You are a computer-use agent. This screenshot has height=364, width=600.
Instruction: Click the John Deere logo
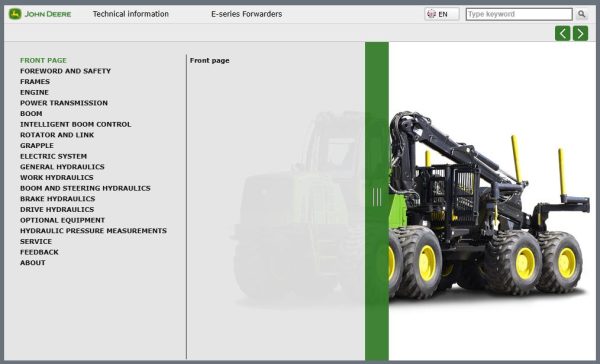[40, 14]
